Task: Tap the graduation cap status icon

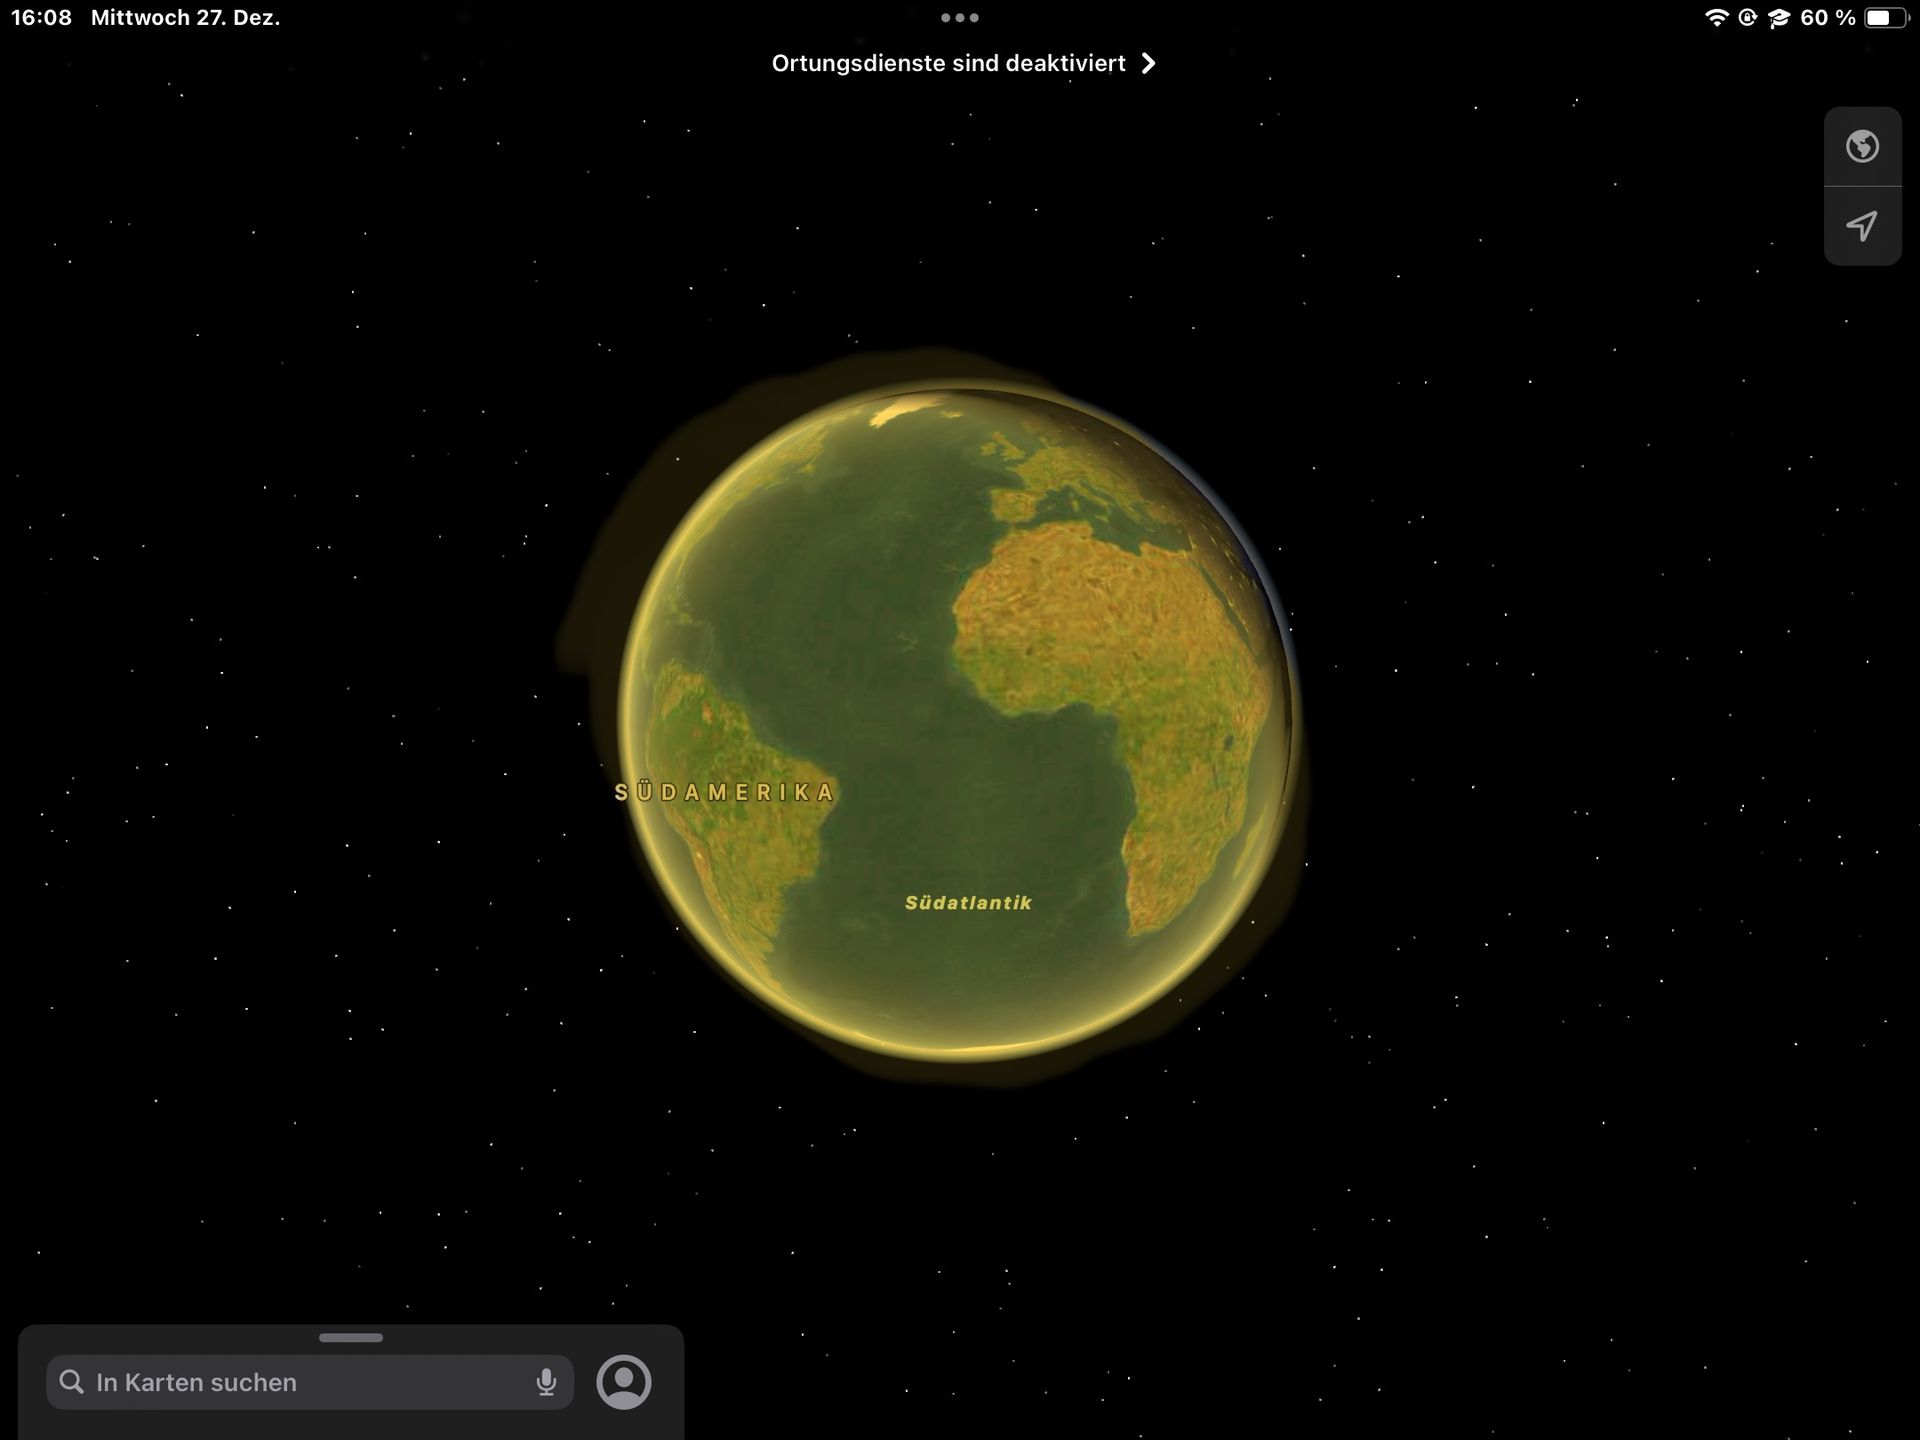Action: click(x=1778, y=18)
